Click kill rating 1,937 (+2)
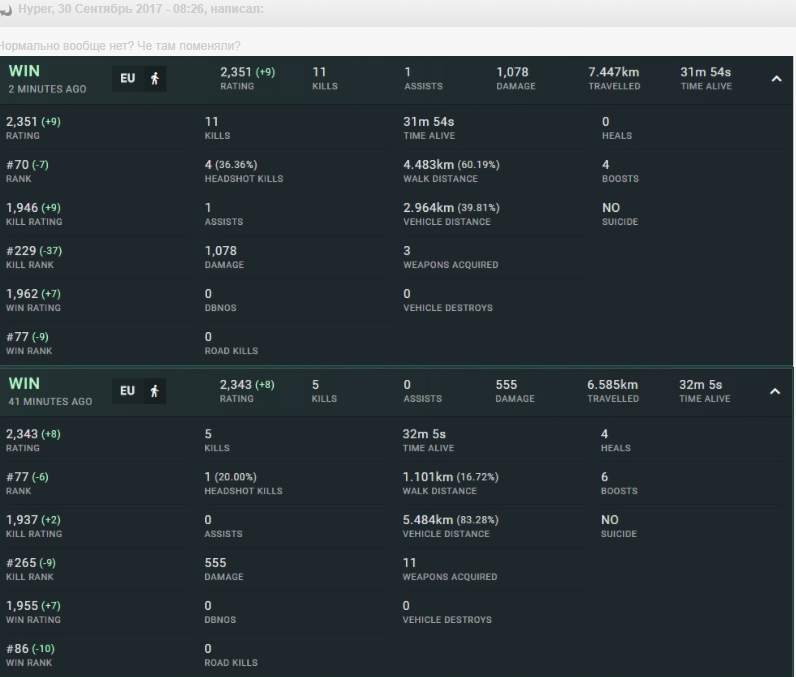This screenshot has width=796, height=677. pos(33,520)
